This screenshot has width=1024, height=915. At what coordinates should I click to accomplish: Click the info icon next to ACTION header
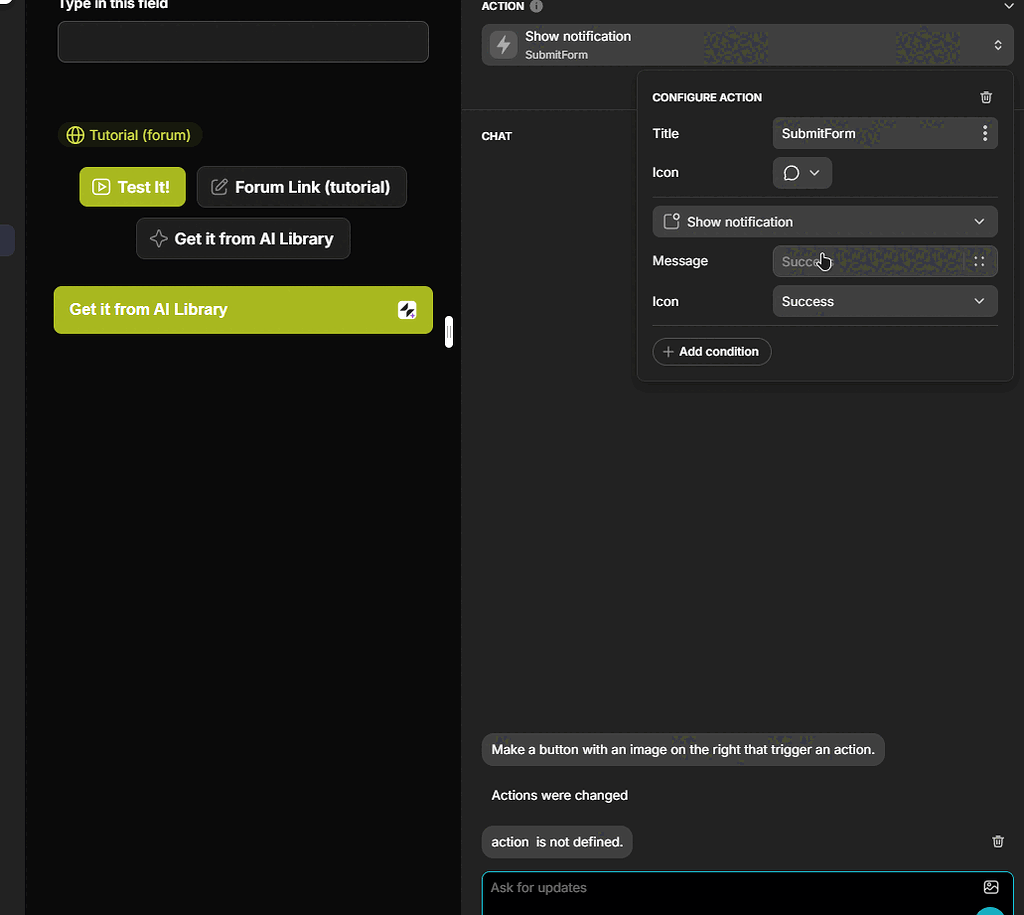[536, 6]
